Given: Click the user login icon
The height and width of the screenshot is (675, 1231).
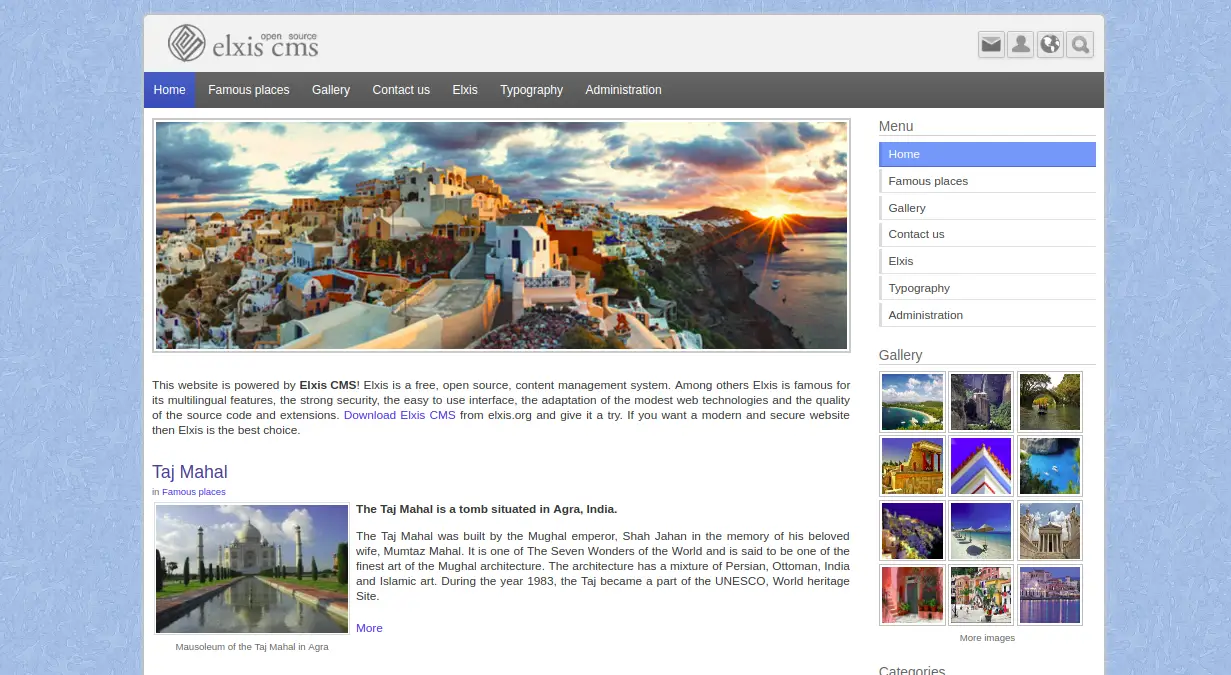Looking at the screenshot, I should click(1020, 44).
